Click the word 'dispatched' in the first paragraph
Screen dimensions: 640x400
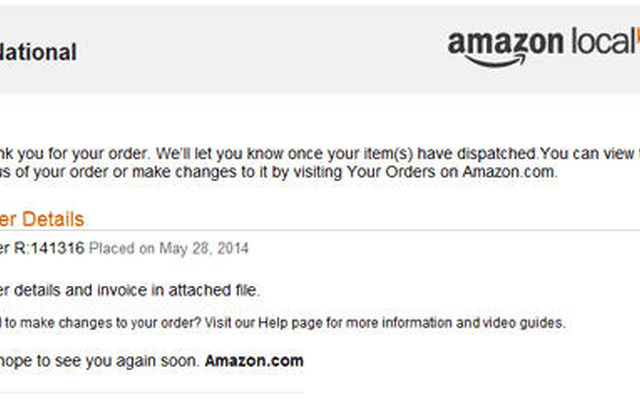[496, 153]
